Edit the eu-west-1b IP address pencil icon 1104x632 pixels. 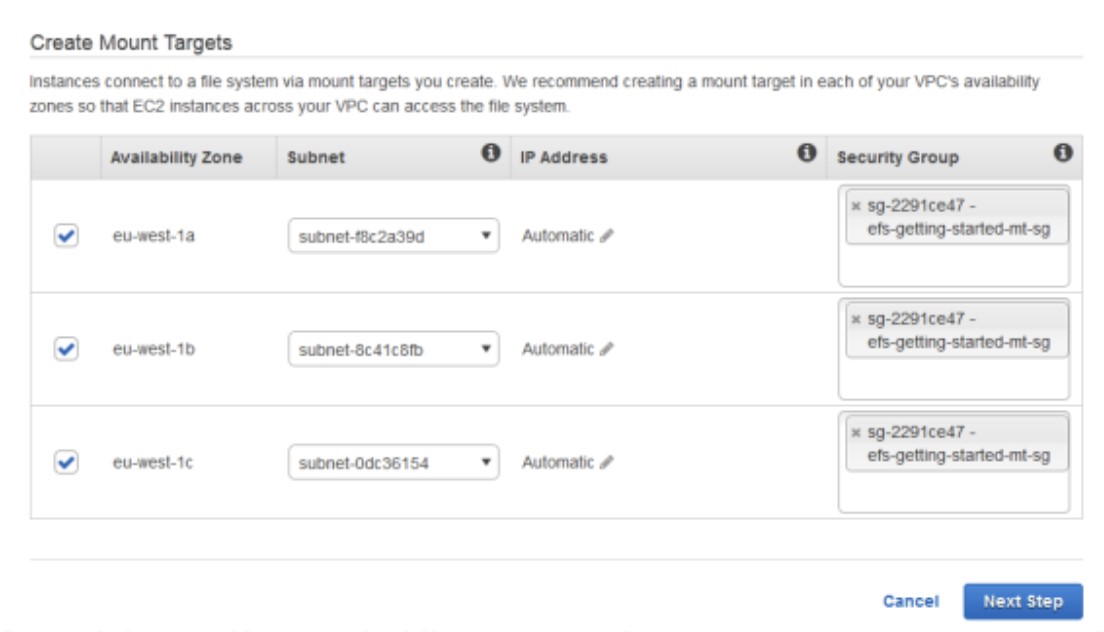click(x=606, y=350)
